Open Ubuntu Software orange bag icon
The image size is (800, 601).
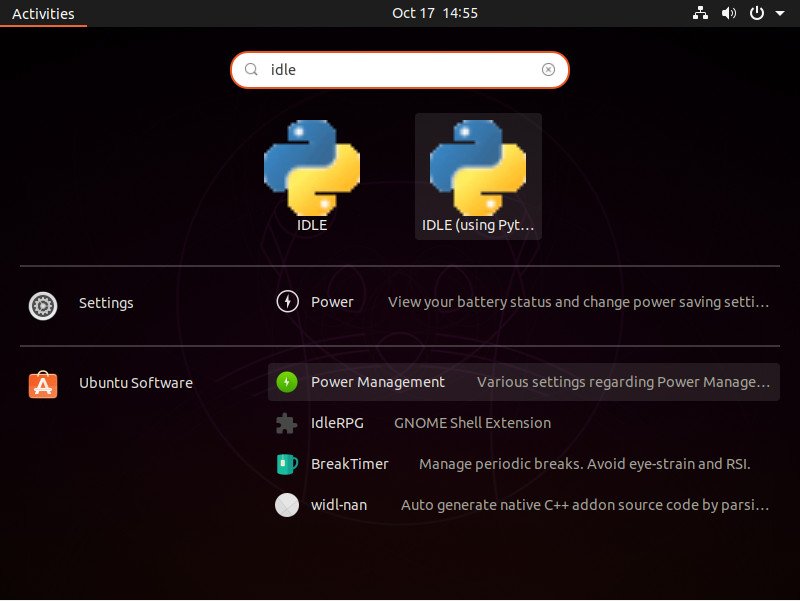[x=43, y=384]
